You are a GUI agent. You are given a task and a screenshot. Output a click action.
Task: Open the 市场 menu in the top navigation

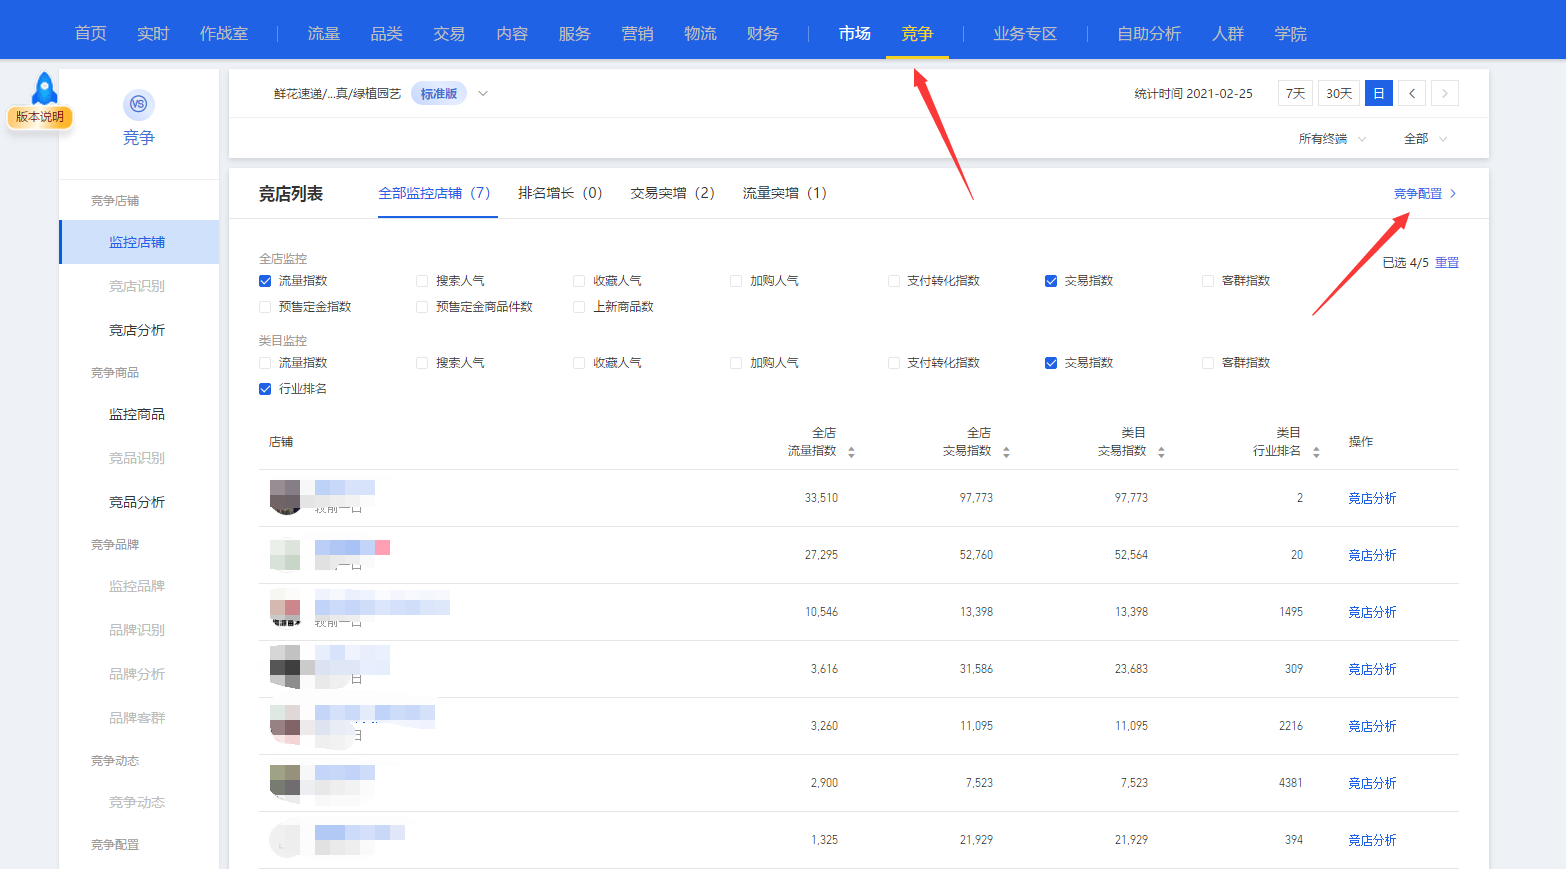(853, 33)
